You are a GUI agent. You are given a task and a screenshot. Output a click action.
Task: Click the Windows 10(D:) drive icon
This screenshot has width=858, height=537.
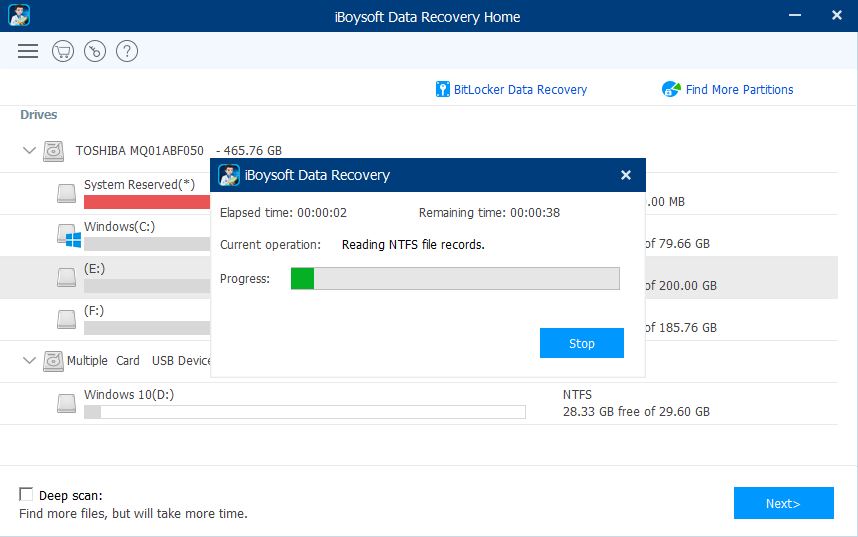67,403
